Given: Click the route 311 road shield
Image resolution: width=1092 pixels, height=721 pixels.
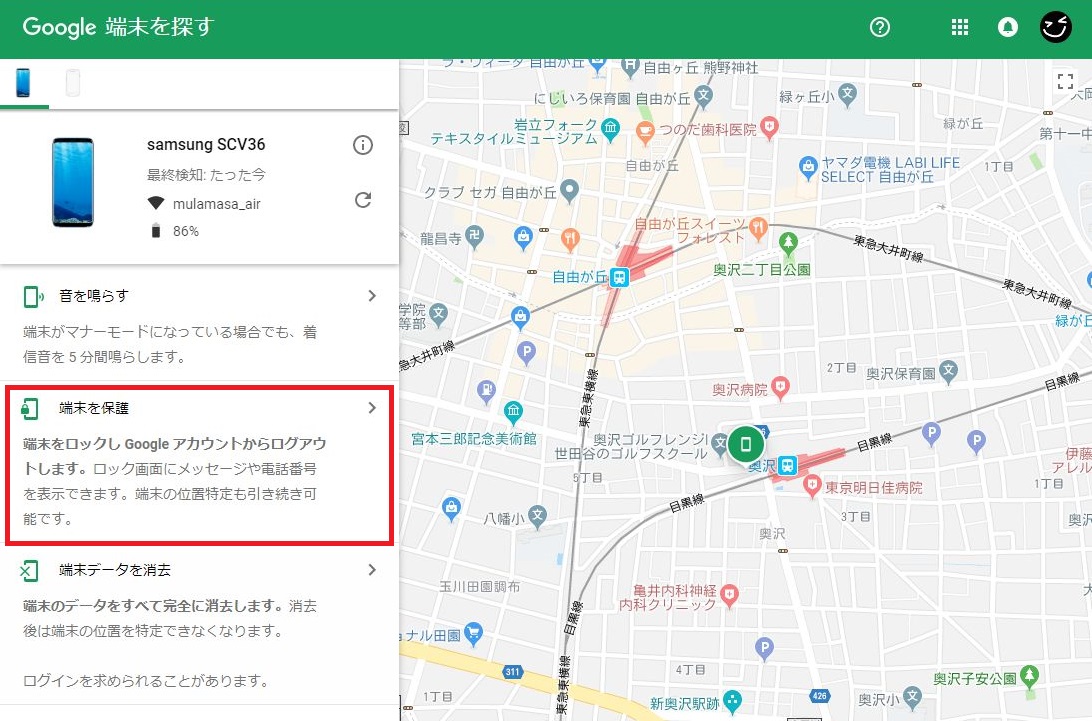Looking at the screenshot, I should pyautogui.click(x=513, y=672).
